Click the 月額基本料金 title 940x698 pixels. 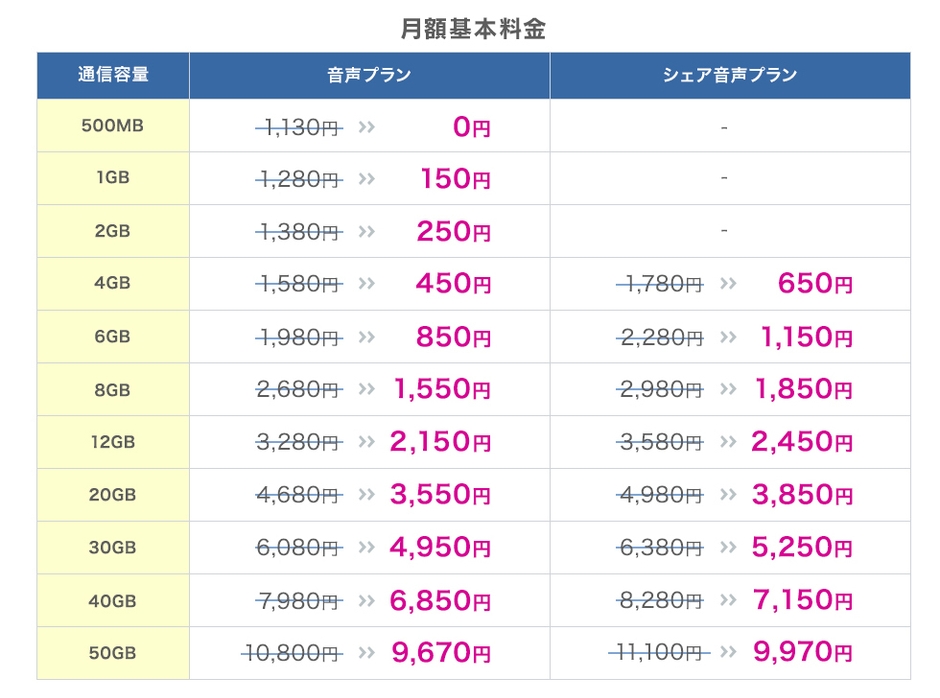[473, 29]
